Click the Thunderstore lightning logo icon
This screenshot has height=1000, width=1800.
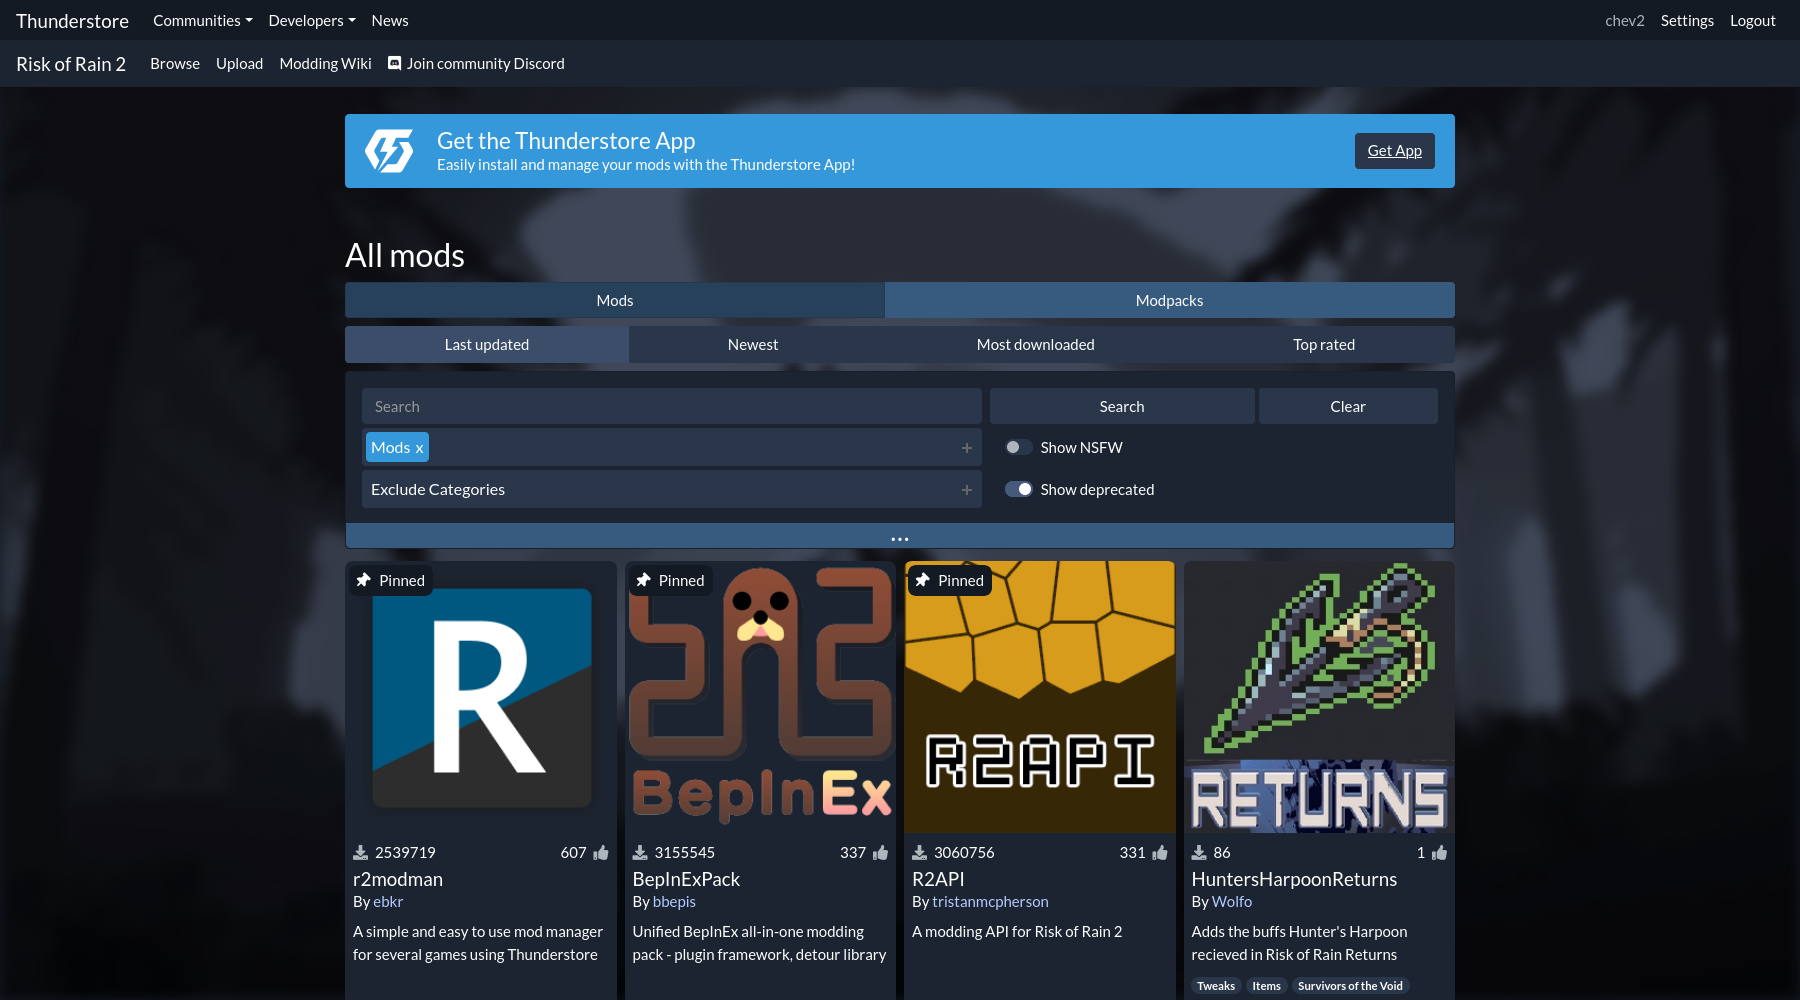389,151
